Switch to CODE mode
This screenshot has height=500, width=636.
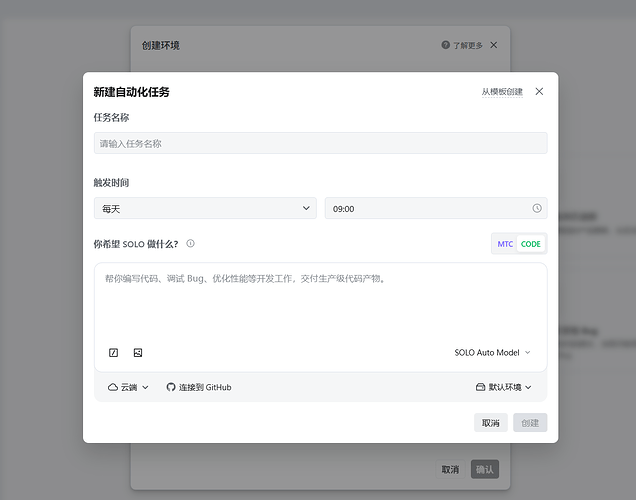pos(531,244)
